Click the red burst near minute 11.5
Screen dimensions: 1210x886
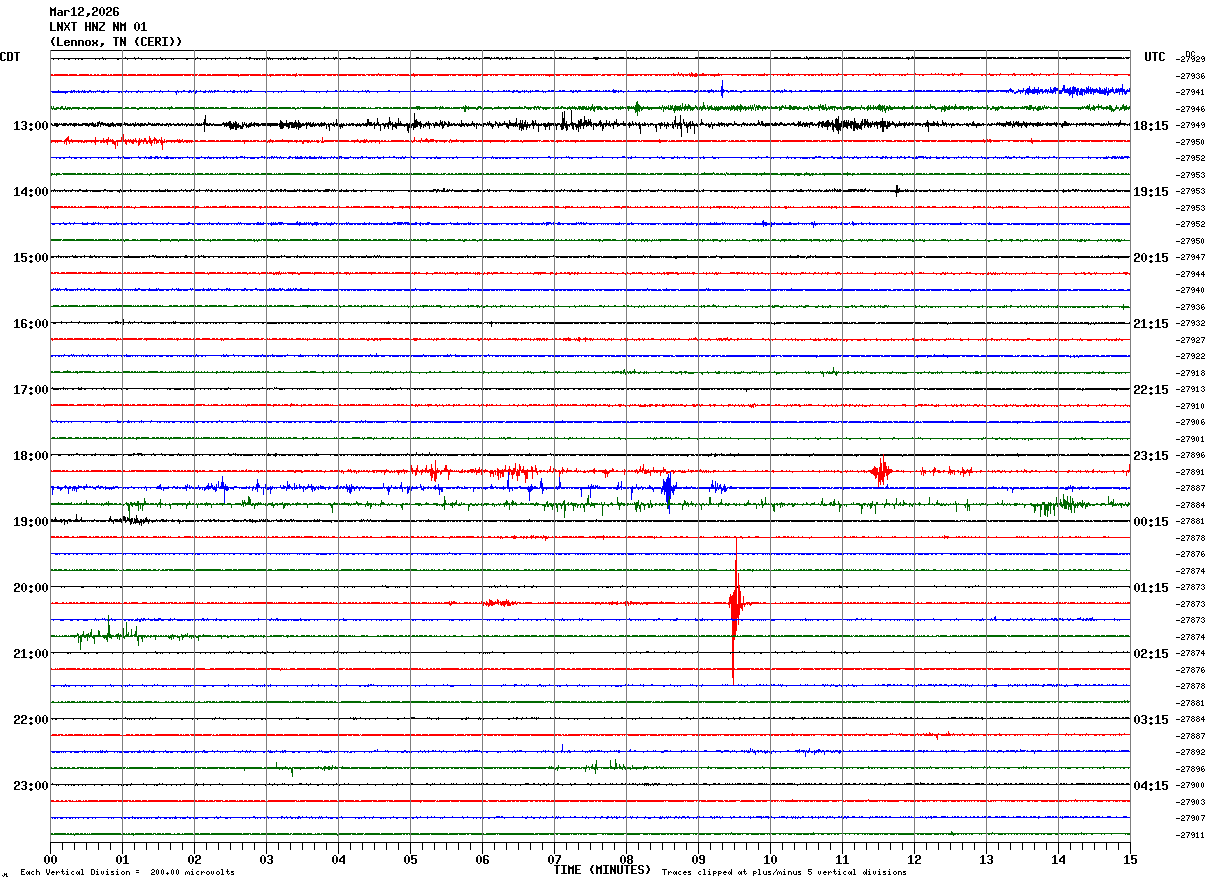881,471
